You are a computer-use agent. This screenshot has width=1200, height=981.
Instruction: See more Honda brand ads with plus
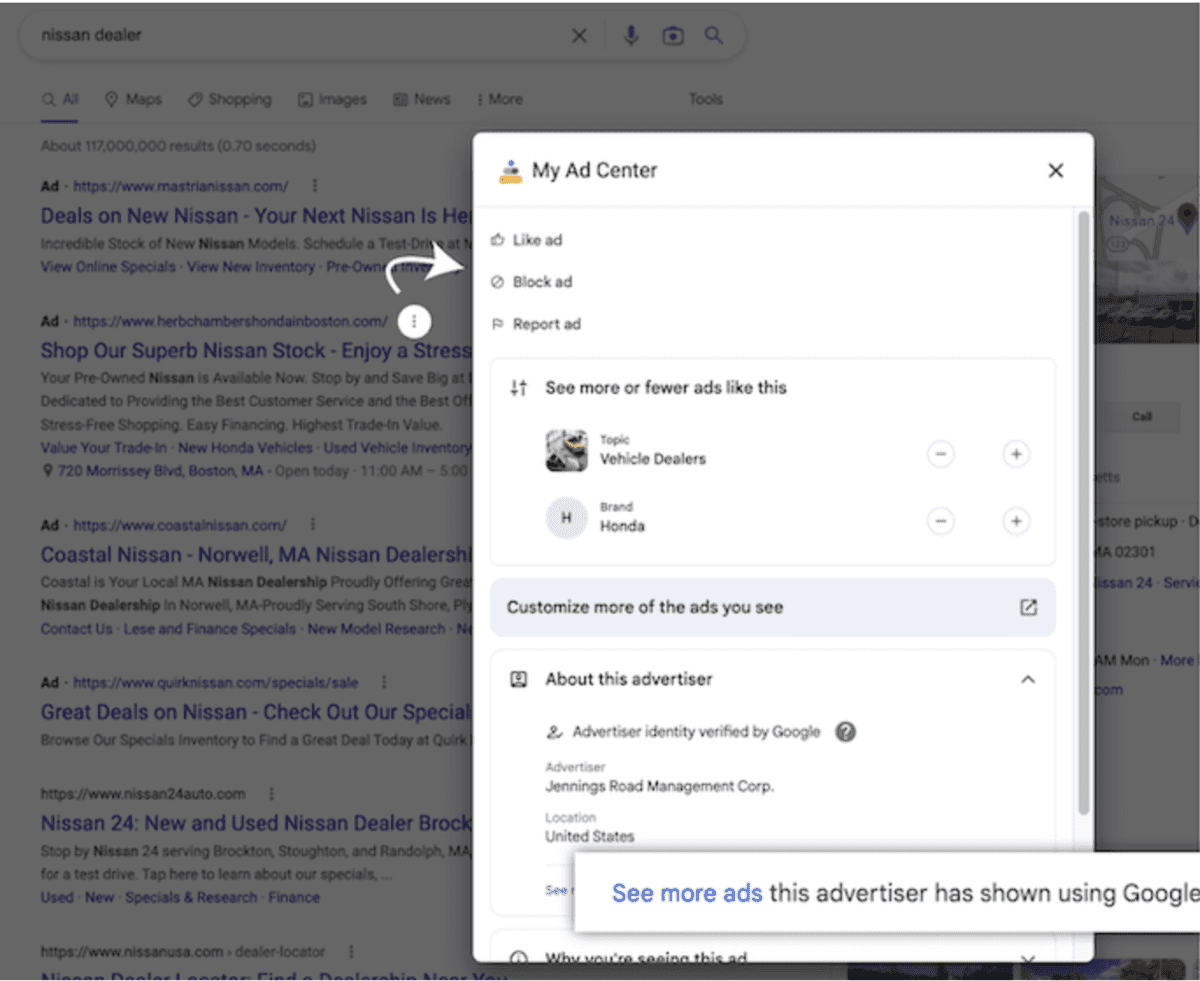pyautogui.click(x=1015, y=521)
